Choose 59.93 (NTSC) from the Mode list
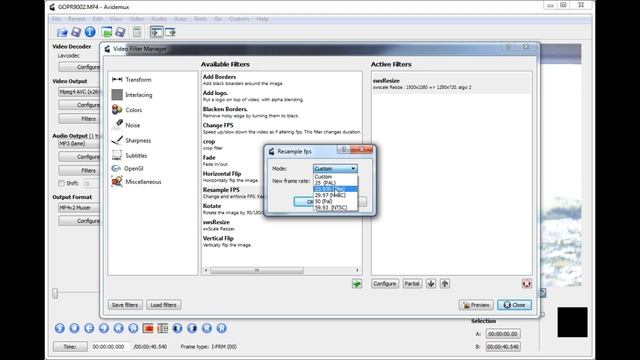Image resolution: width=640 pixels, height=360 pixels. (335, 207)
